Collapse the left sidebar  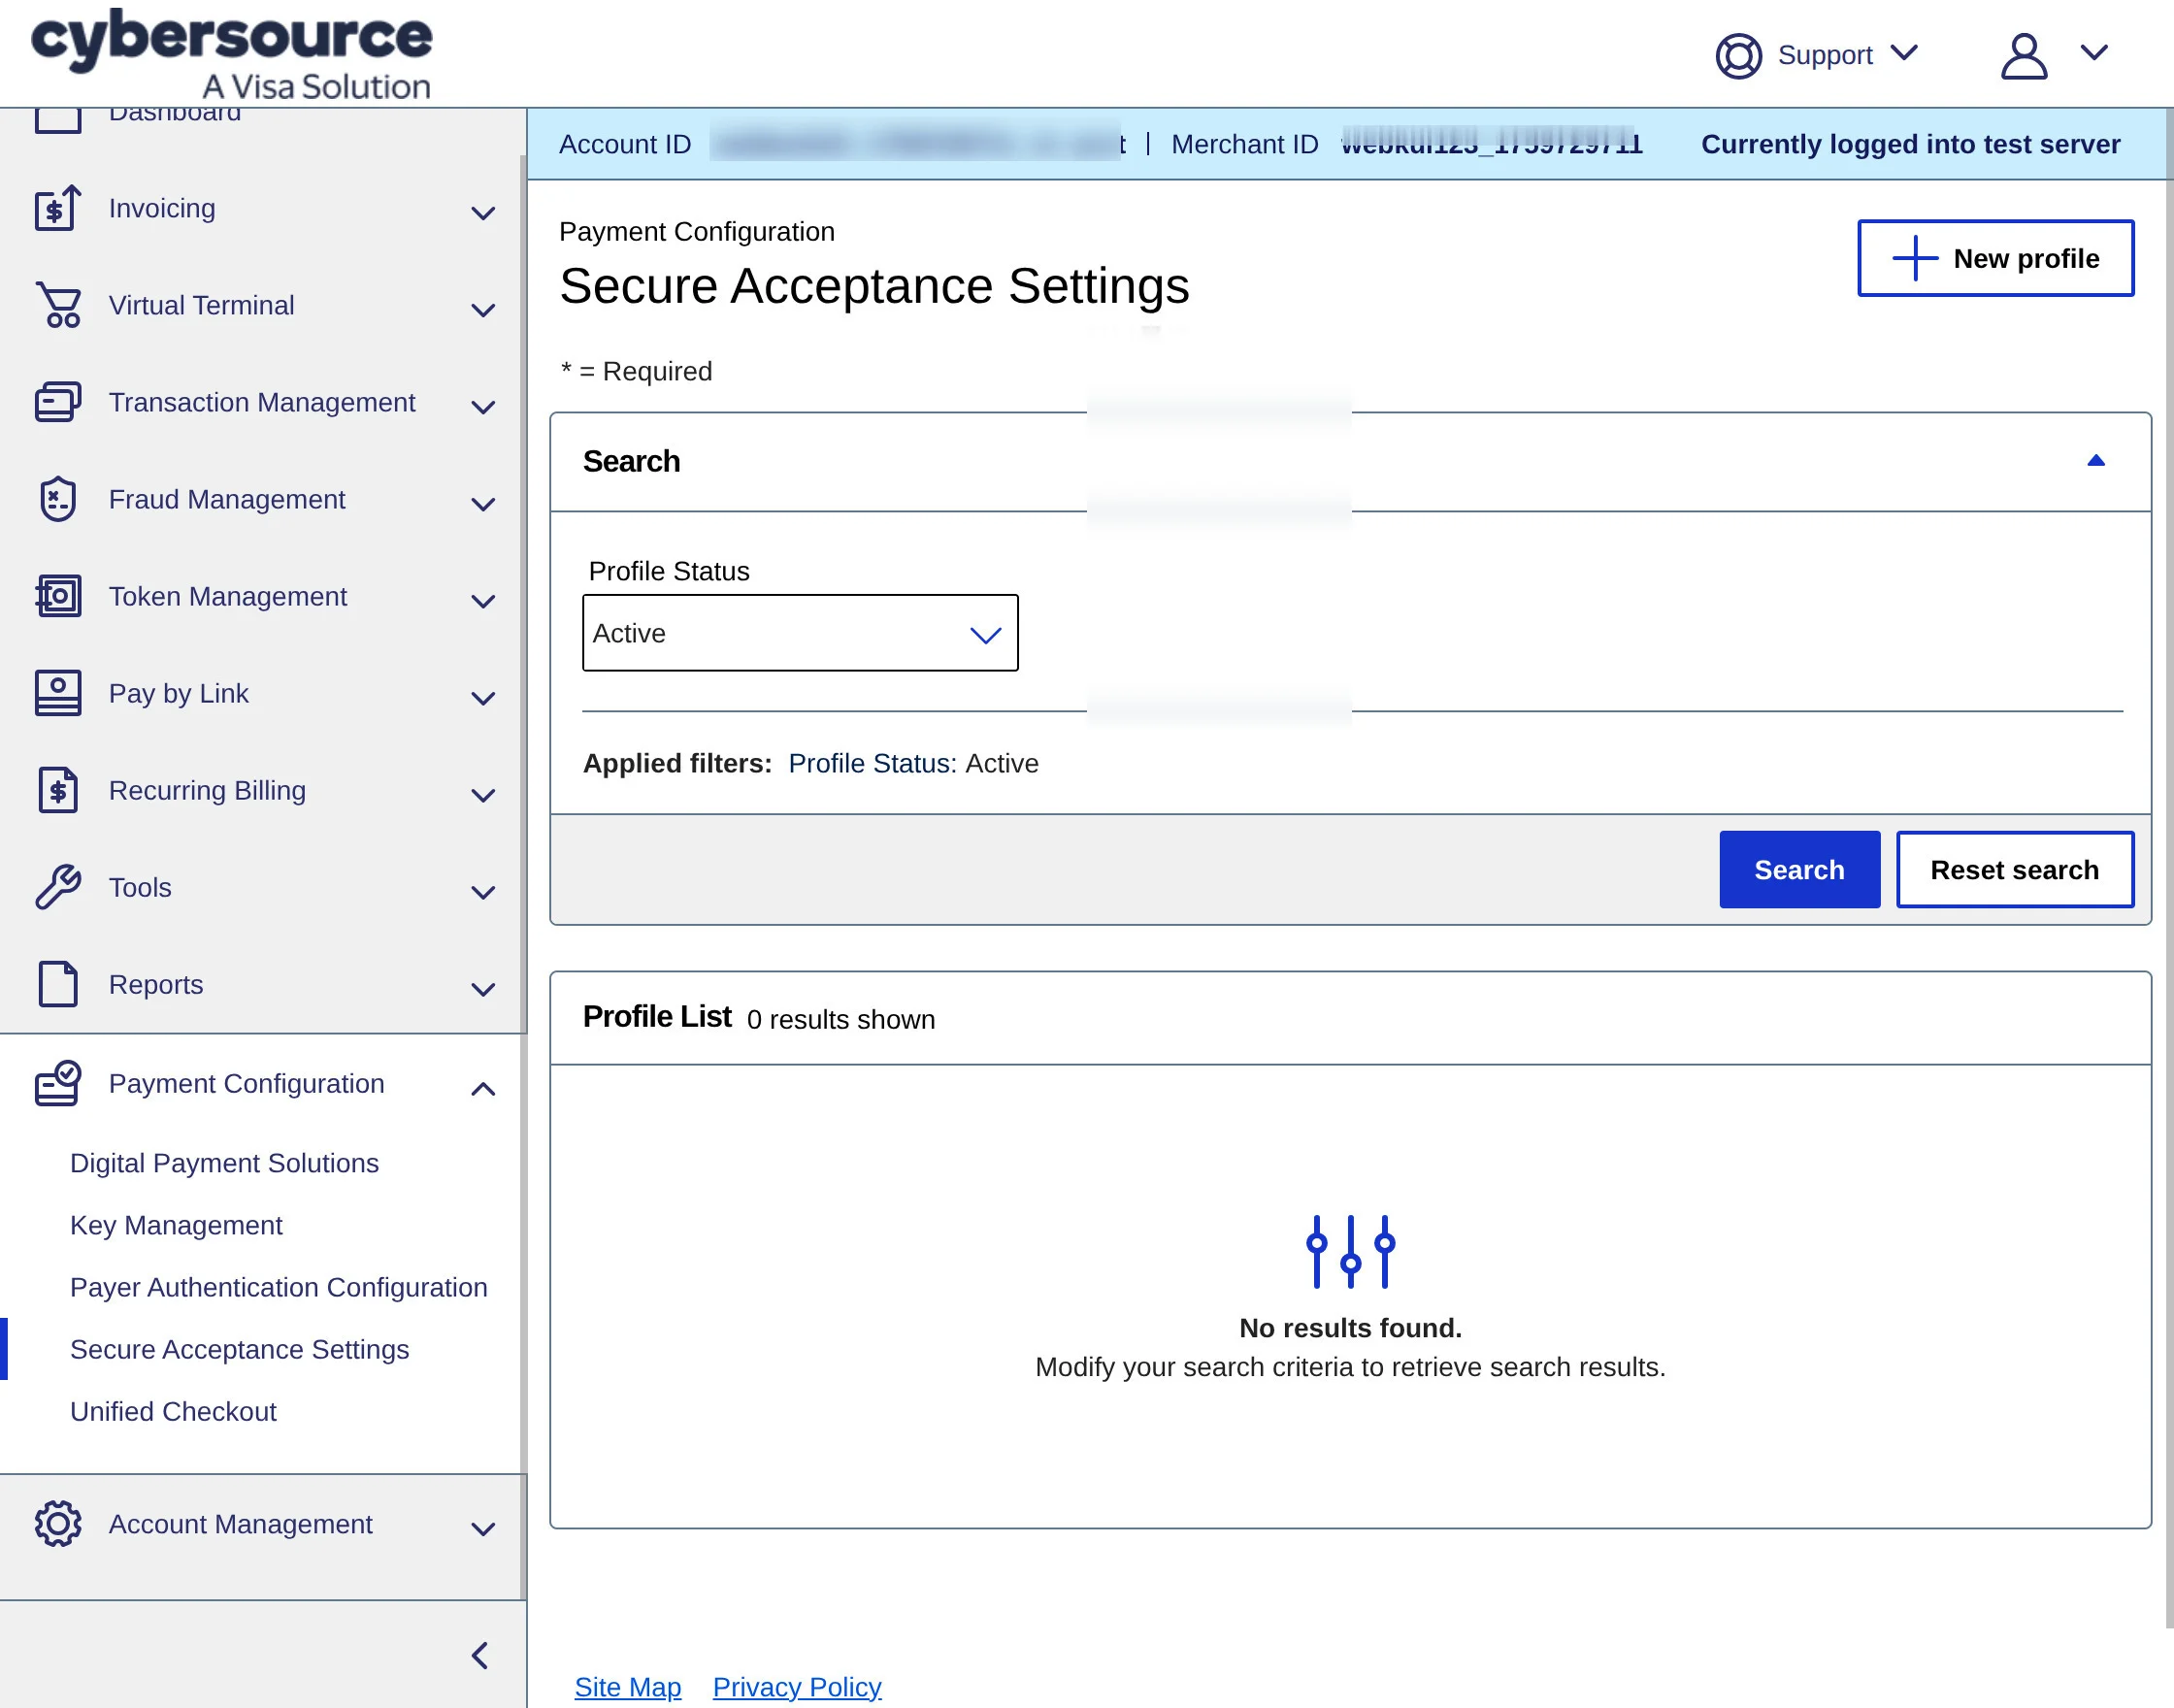(479, 1654)
